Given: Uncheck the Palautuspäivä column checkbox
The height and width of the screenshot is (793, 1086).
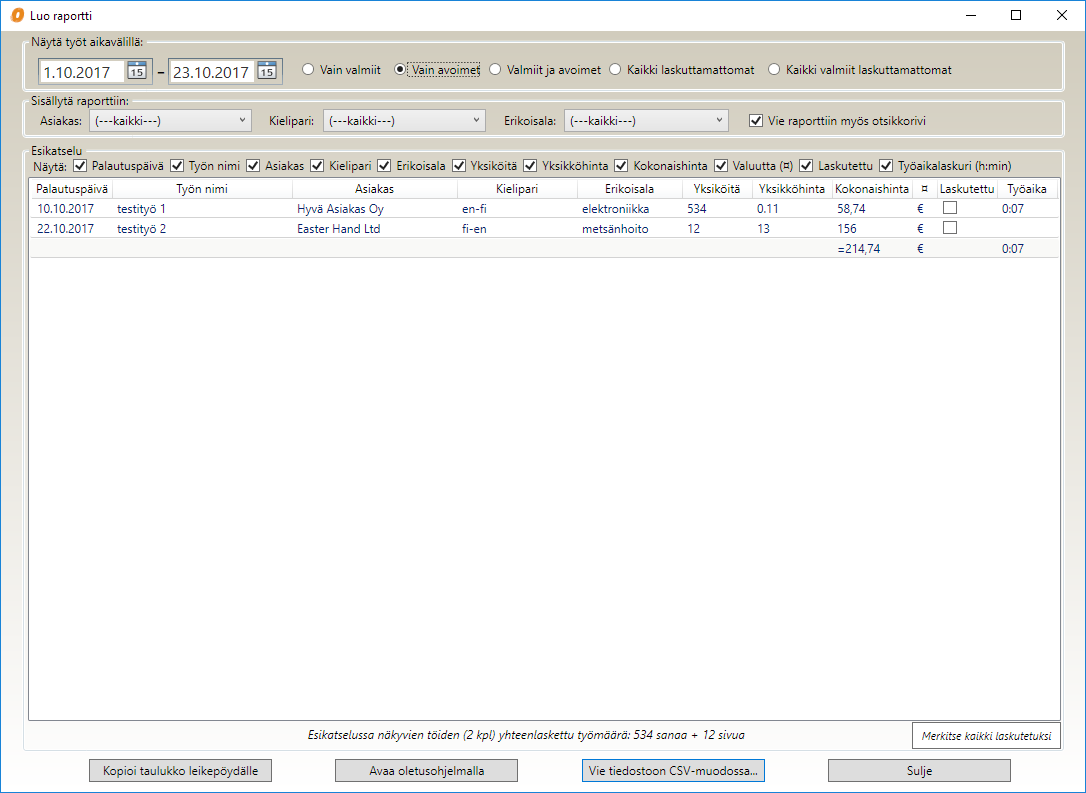Looking at the screenshot, I should (x=80, y=165).
